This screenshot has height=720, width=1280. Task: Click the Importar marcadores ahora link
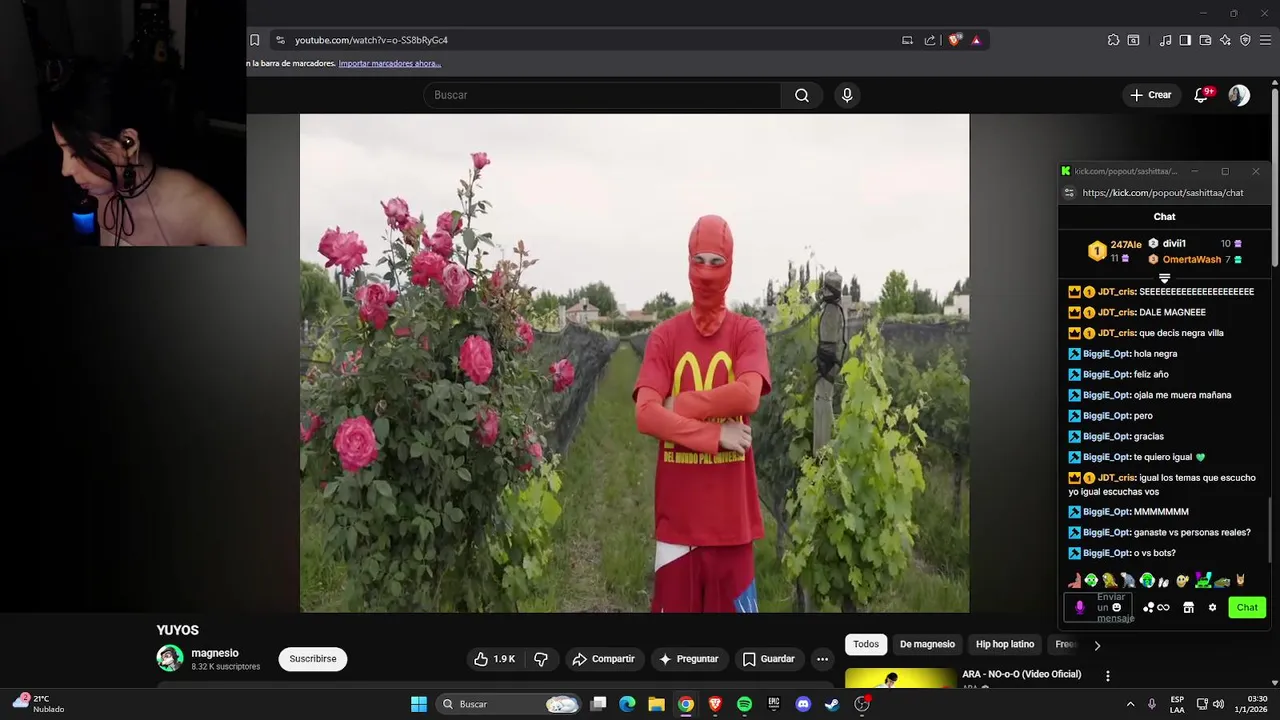(x=390, y=63)
